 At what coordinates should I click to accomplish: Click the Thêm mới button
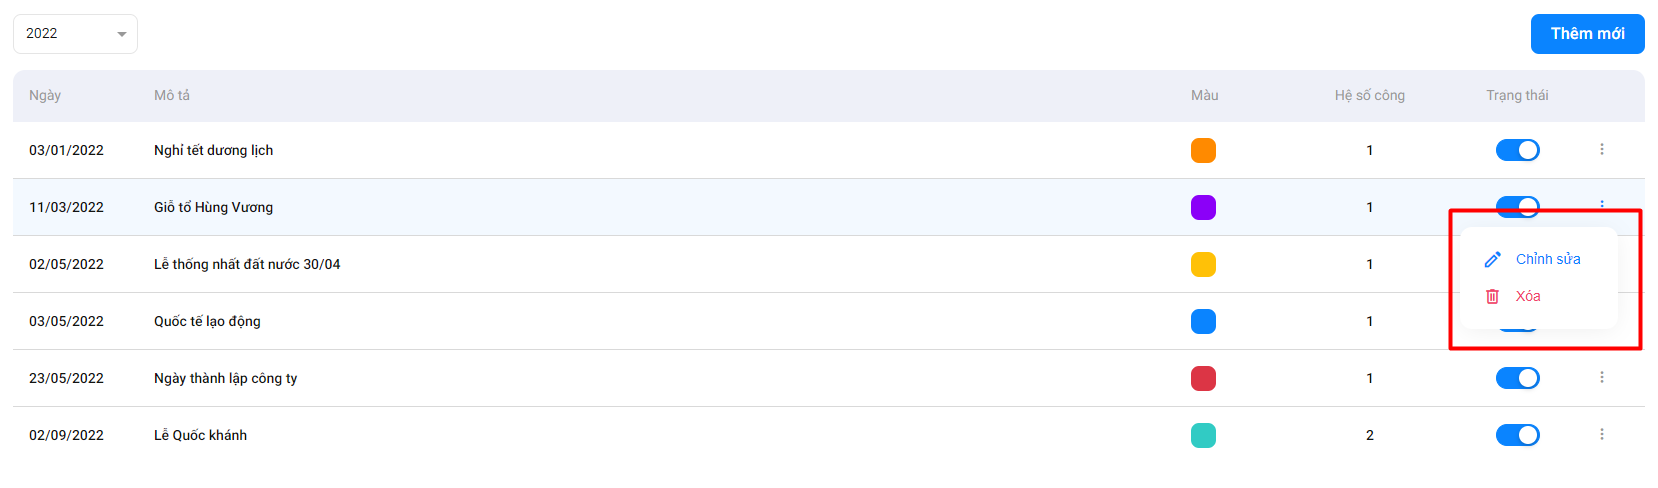pos(1587,34)
